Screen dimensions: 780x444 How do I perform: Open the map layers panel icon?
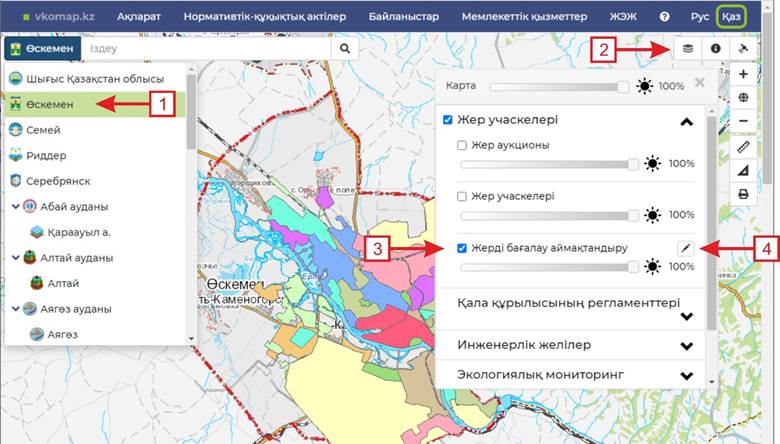687,48
